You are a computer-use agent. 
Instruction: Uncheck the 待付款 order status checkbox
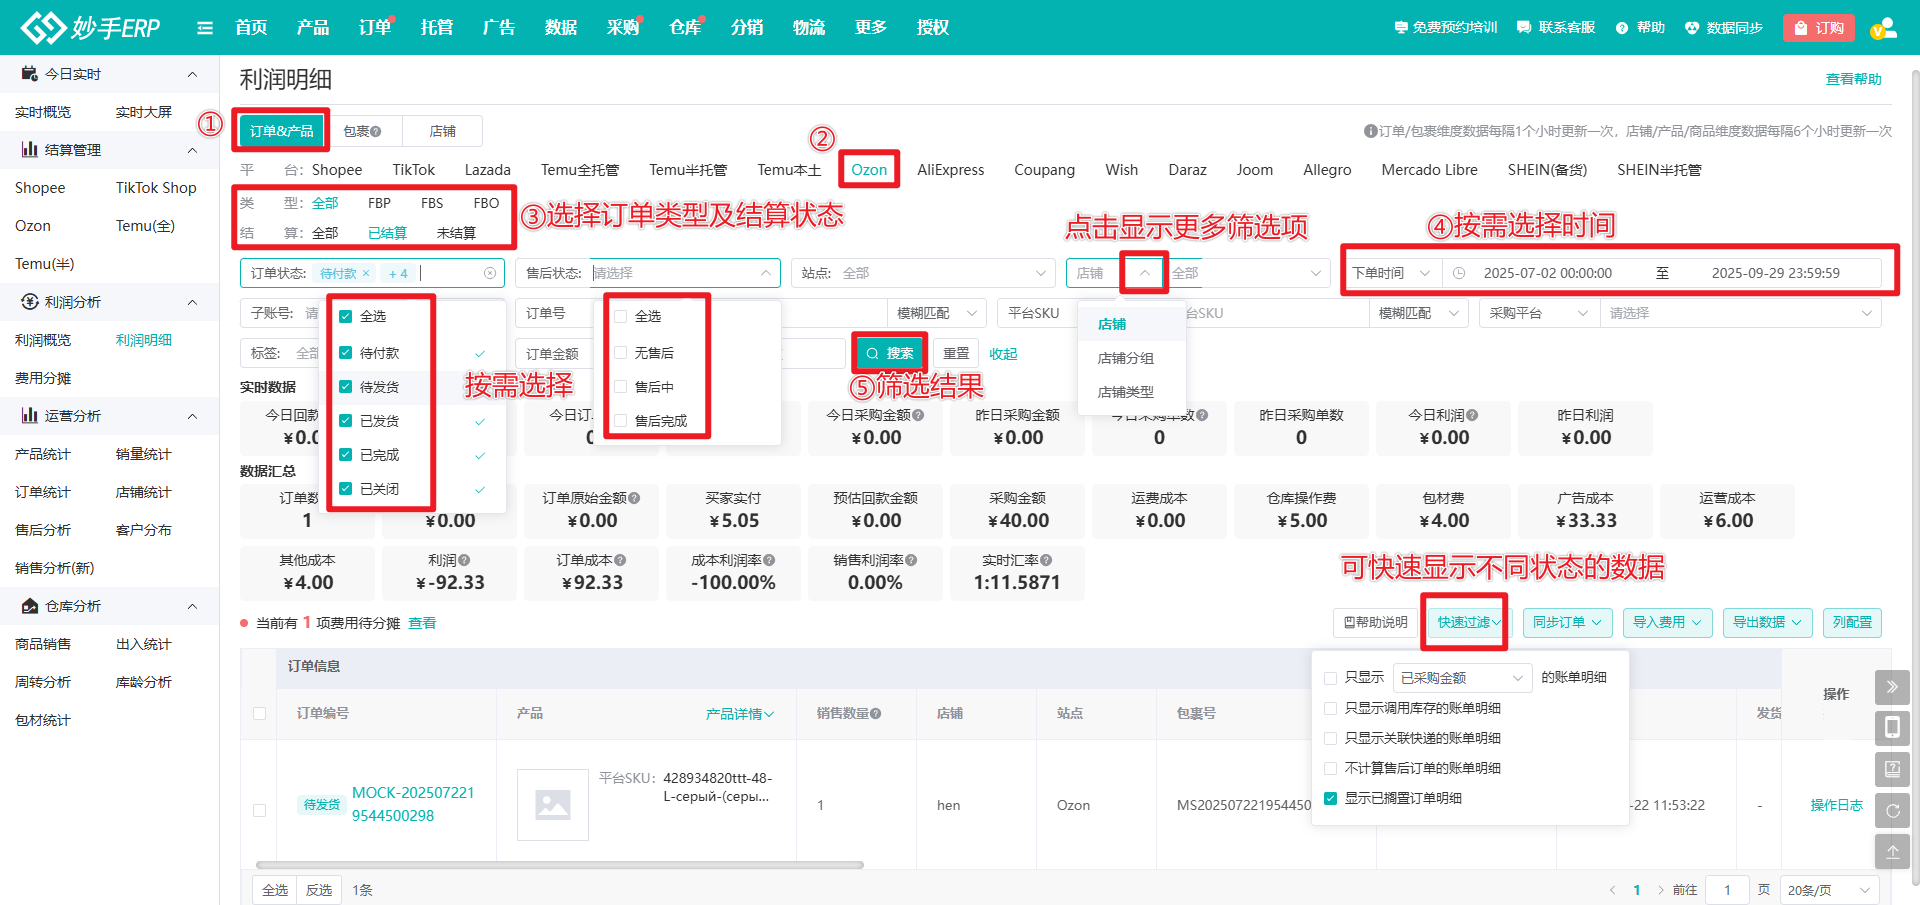point(345,352)
